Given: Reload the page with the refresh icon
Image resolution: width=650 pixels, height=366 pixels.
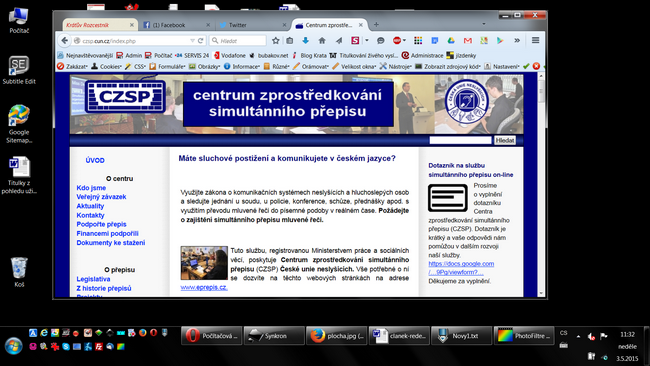Looking at the screenshot, I should [x=201, y=41].
